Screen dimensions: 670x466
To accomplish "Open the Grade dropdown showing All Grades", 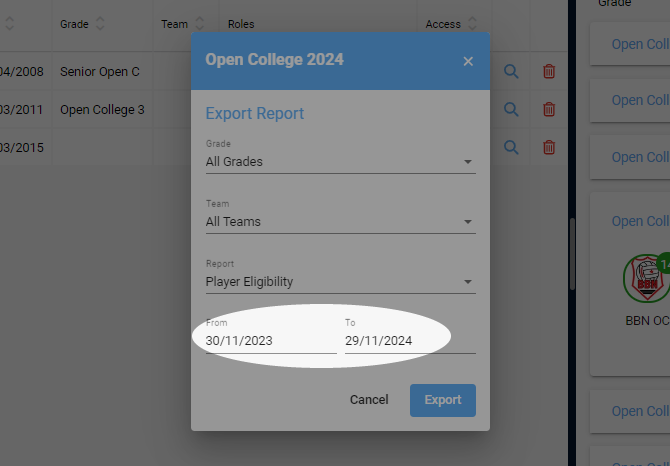I will pyautogui.click(x=341, y=162).
